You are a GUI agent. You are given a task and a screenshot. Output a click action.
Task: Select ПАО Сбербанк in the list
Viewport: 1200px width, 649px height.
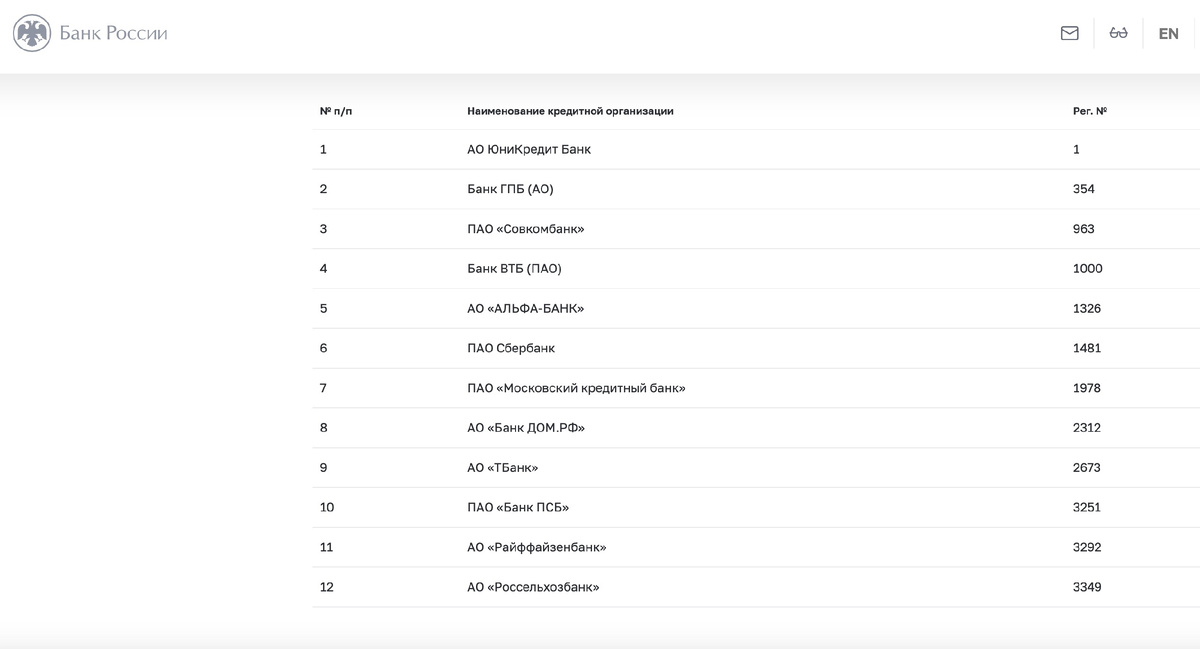tap(511, 348)
